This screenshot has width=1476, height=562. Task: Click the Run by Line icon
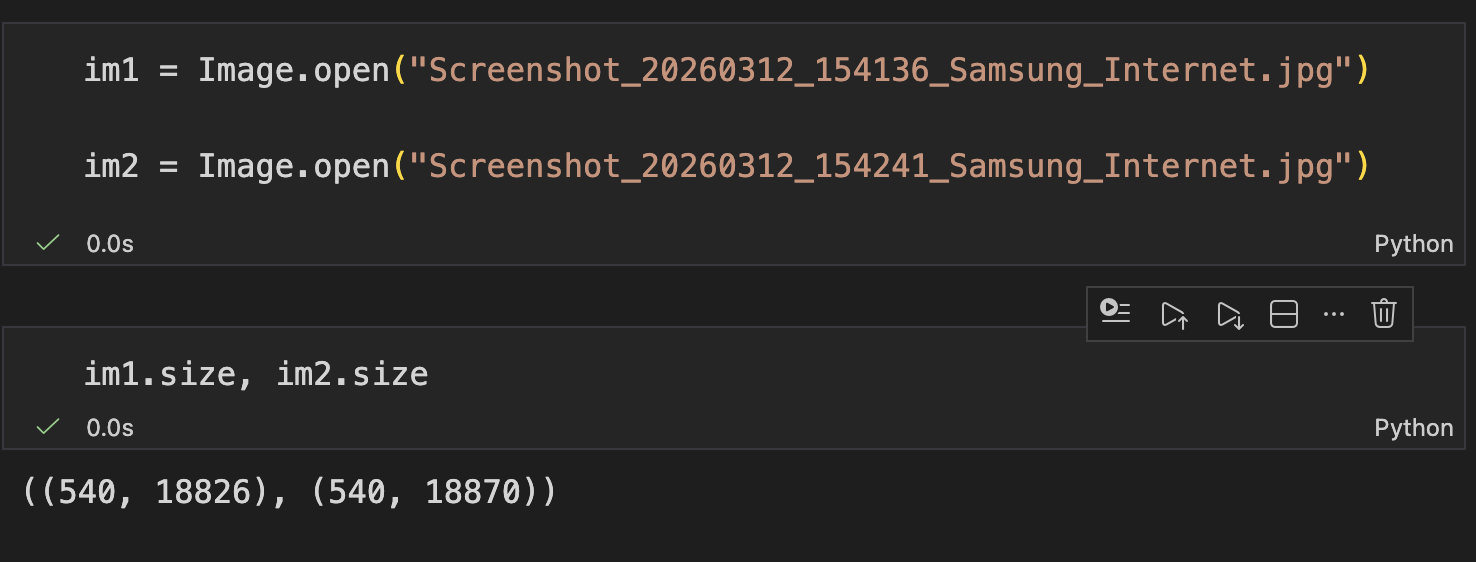1115,314
